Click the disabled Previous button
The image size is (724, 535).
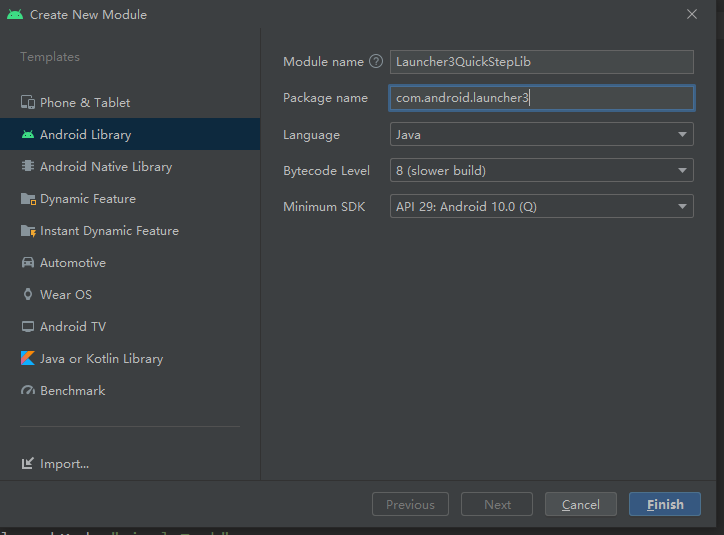pos(410,504)
